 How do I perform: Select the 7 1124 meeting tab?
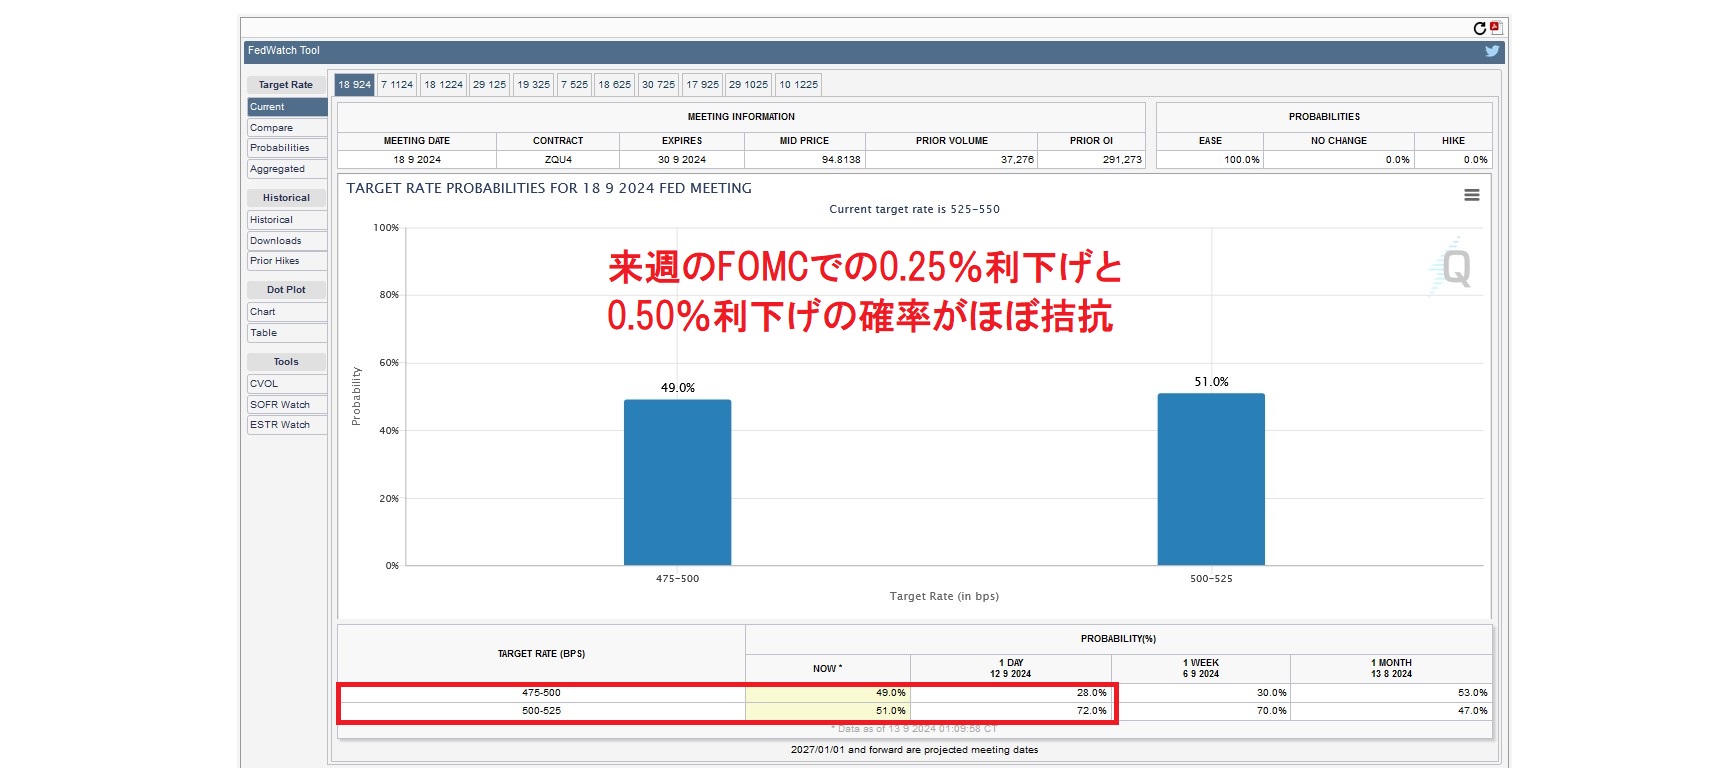397,85
